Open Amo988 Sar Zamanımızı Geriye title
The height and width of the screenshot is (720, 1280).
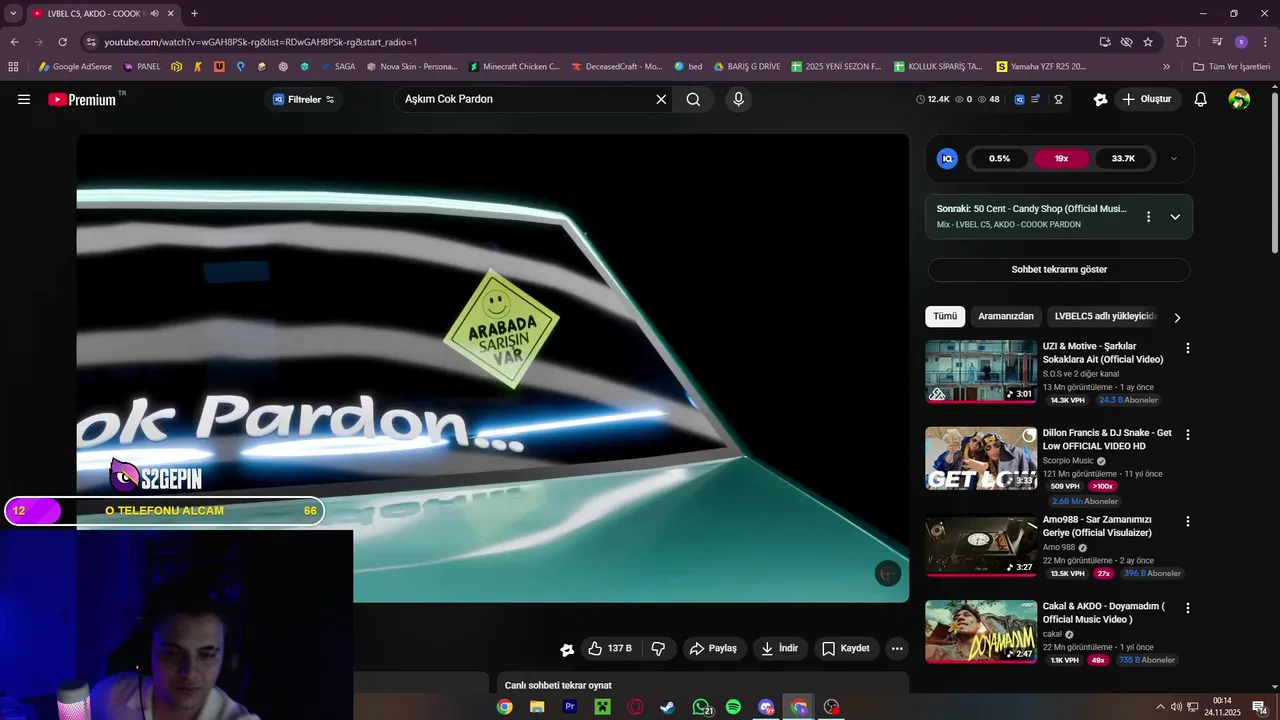1097,526
